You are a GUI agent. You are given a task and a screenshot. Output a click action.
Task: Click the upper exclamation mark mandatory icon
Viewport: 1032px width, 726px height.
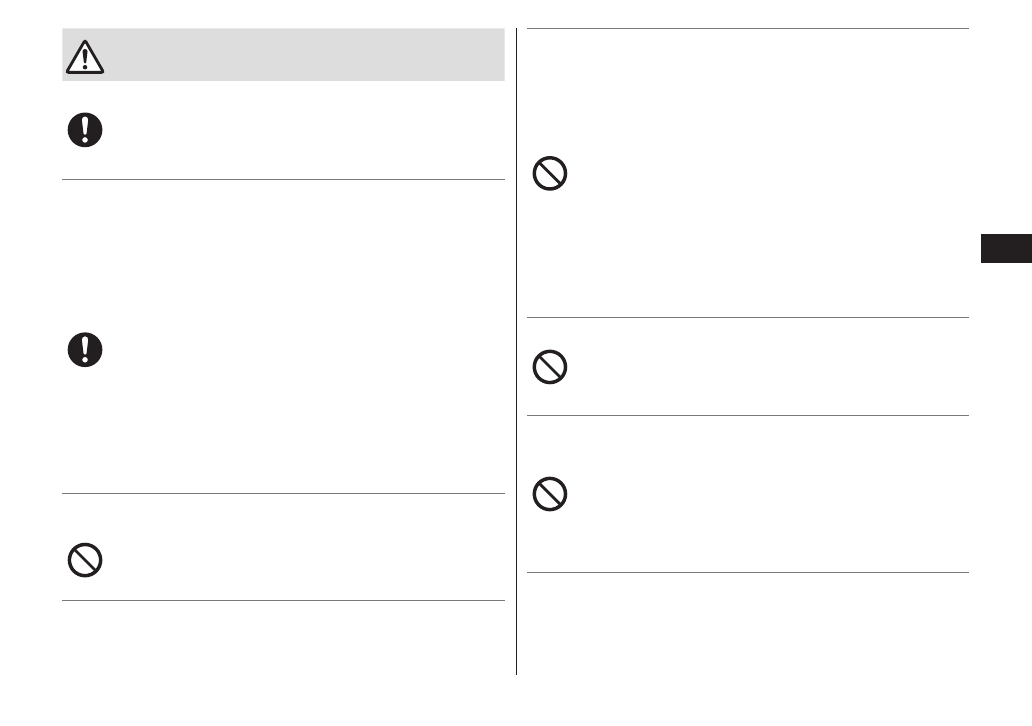tap(85, 130)
